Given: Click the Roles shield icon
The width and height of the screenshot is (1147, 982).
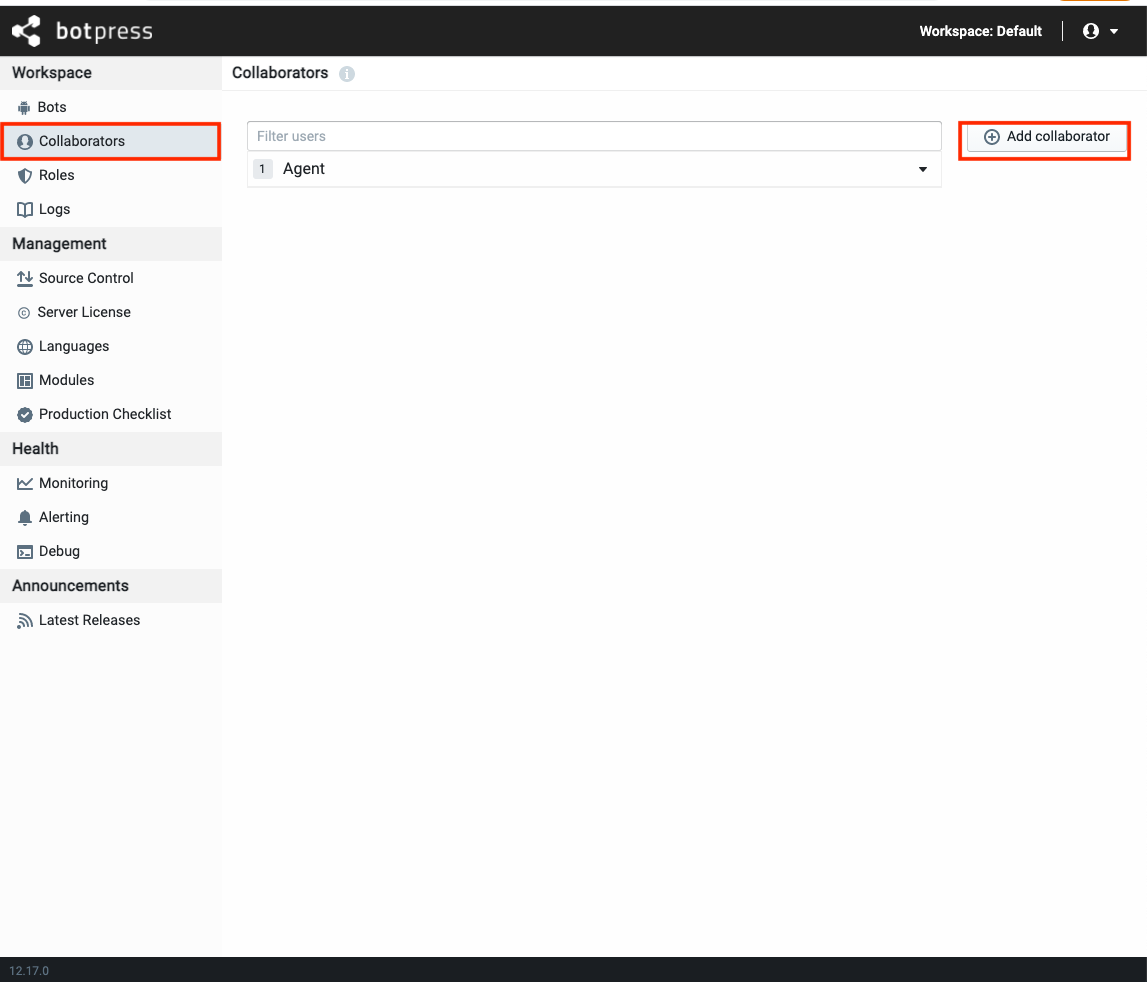Looking at the screenshot, I should pyautogui.click(x=25, y=175).
